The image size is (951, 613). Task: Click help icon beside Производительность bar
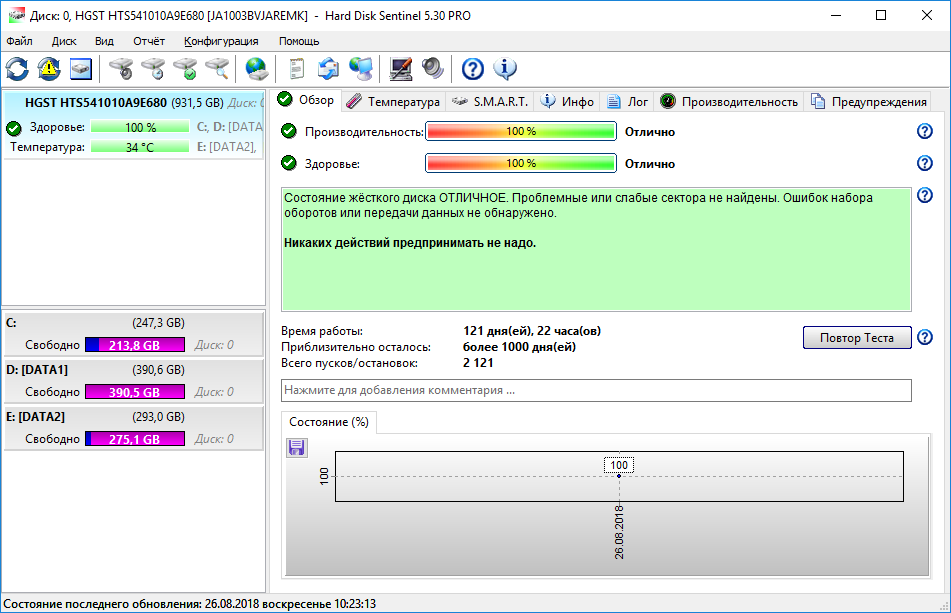click(924, 131)
